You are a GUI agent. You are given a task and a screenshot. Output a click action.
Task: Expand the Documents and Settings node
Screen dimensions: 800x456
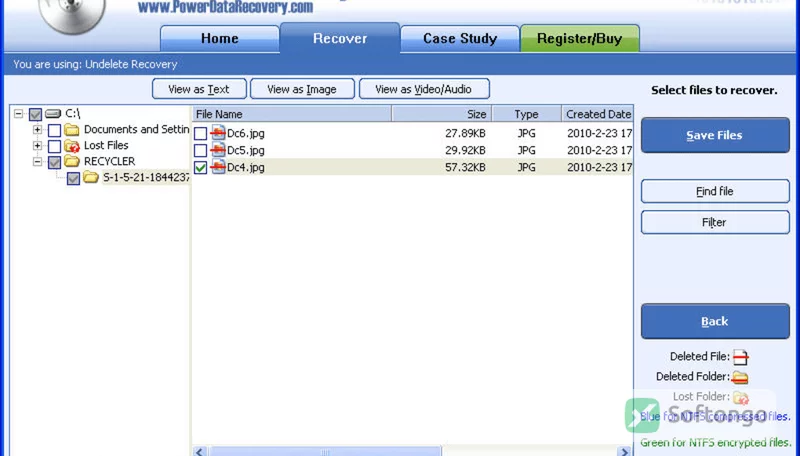(37, 130)
